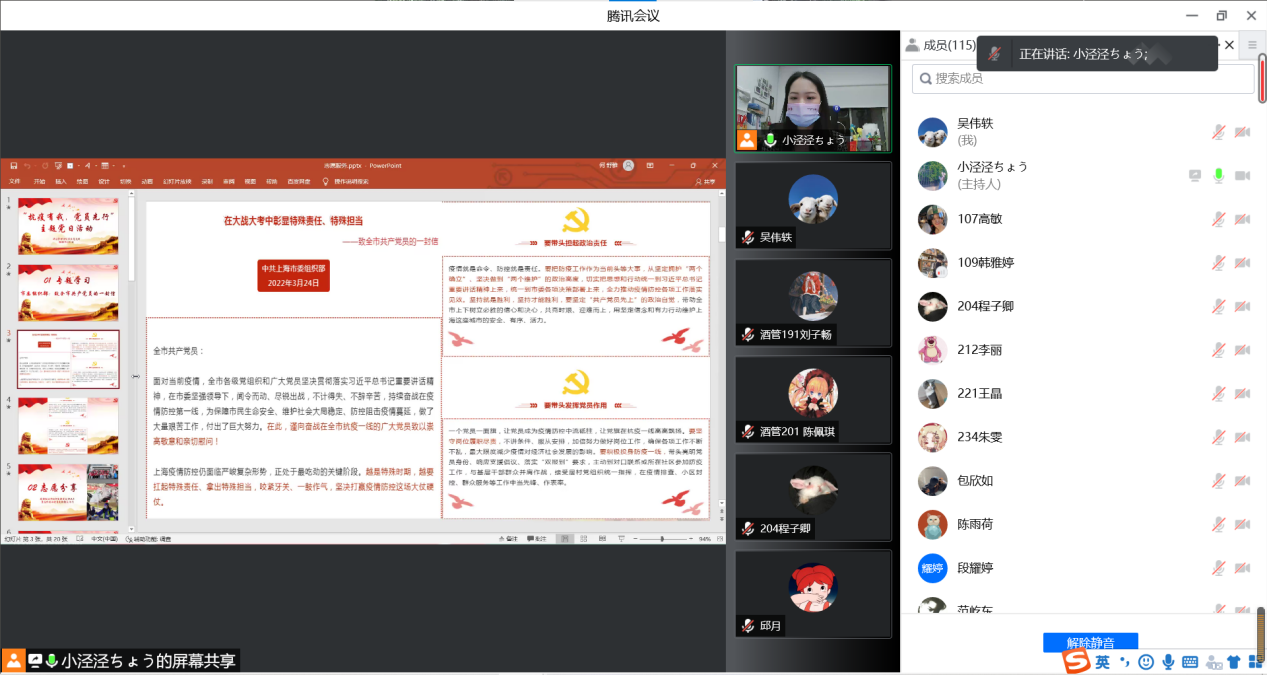Start slideshow from the status bar icon
Image resolution: width=1267 pixels, height=675 pixels.
coord(623,538)
